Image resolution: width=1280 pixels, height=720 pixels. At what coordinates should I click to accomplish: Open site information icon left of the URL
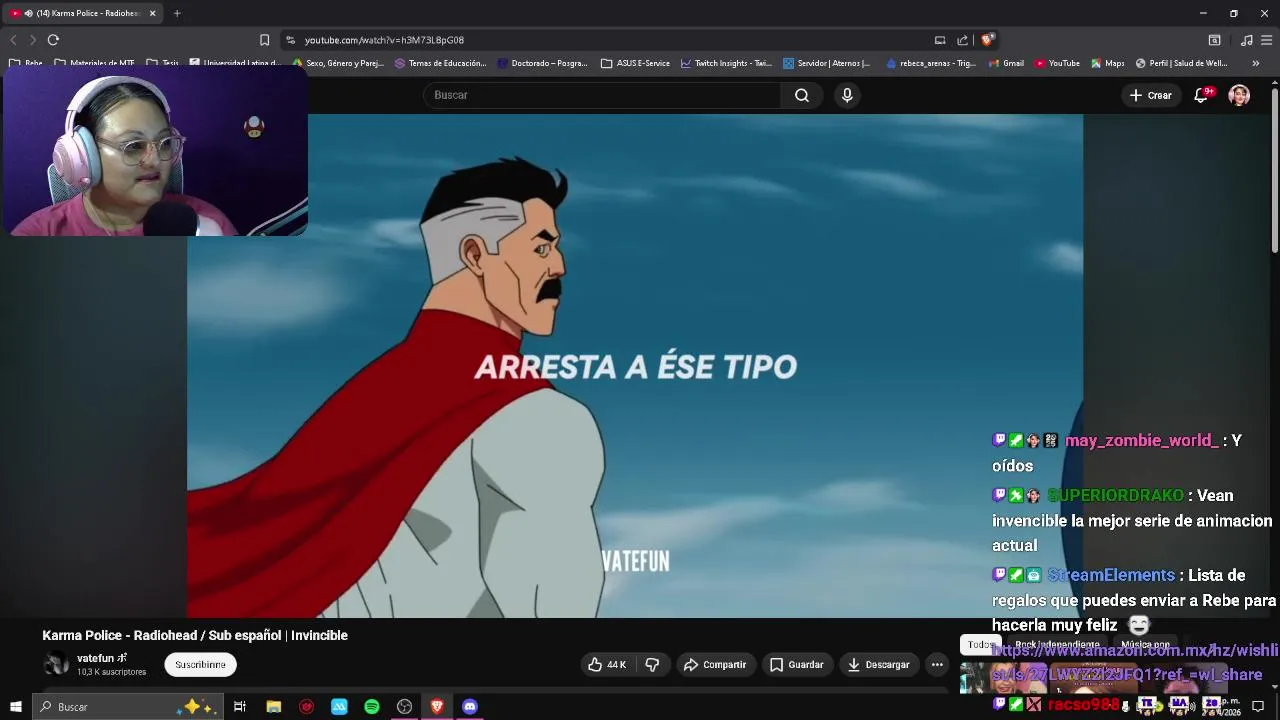(290, 40)
